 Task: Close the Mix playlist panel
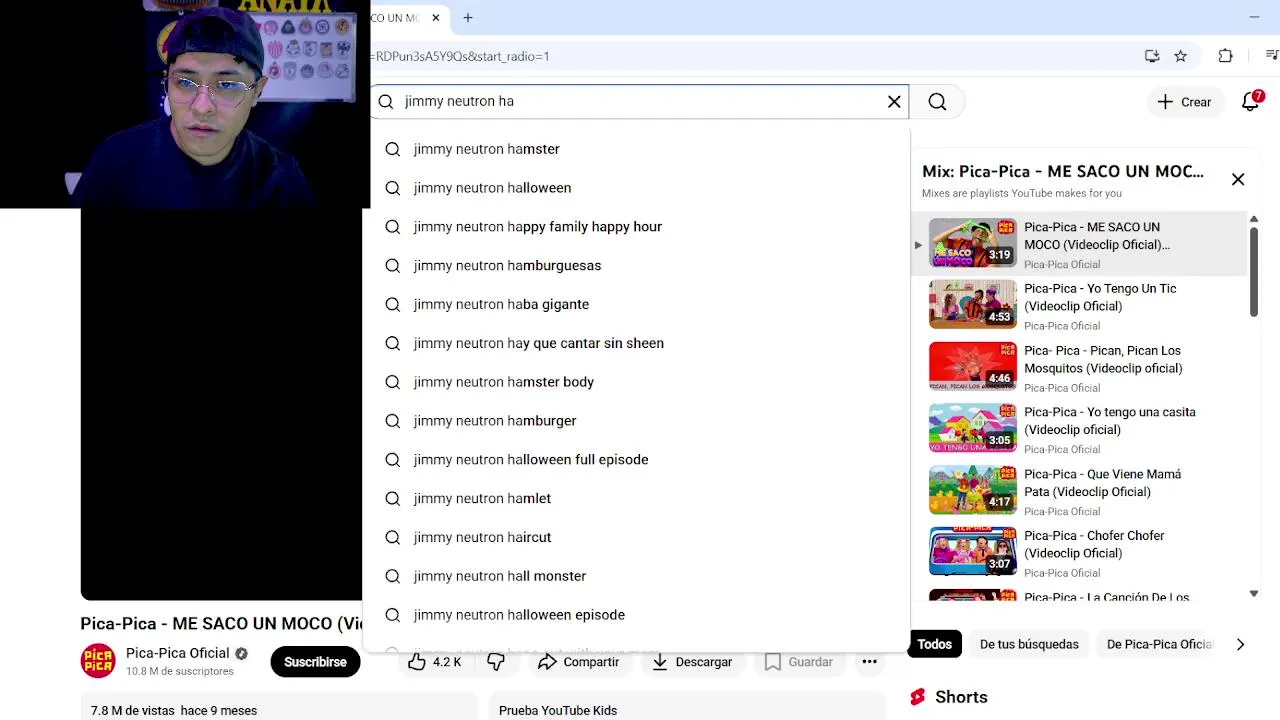[x=1238, y=180]
